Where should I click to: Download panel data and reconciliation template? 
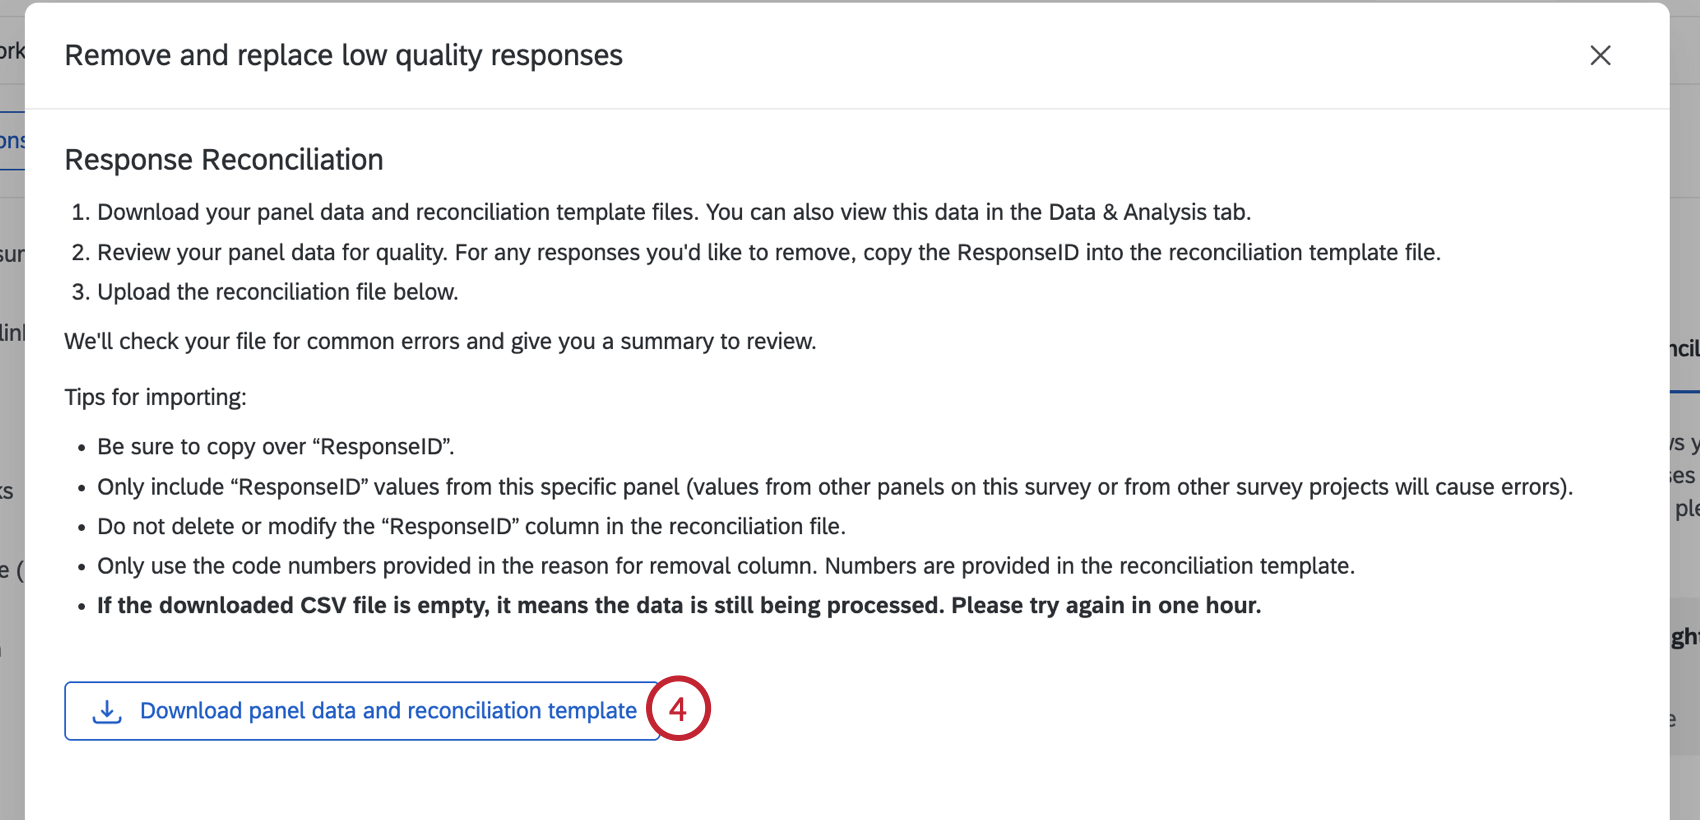[363, 710]
